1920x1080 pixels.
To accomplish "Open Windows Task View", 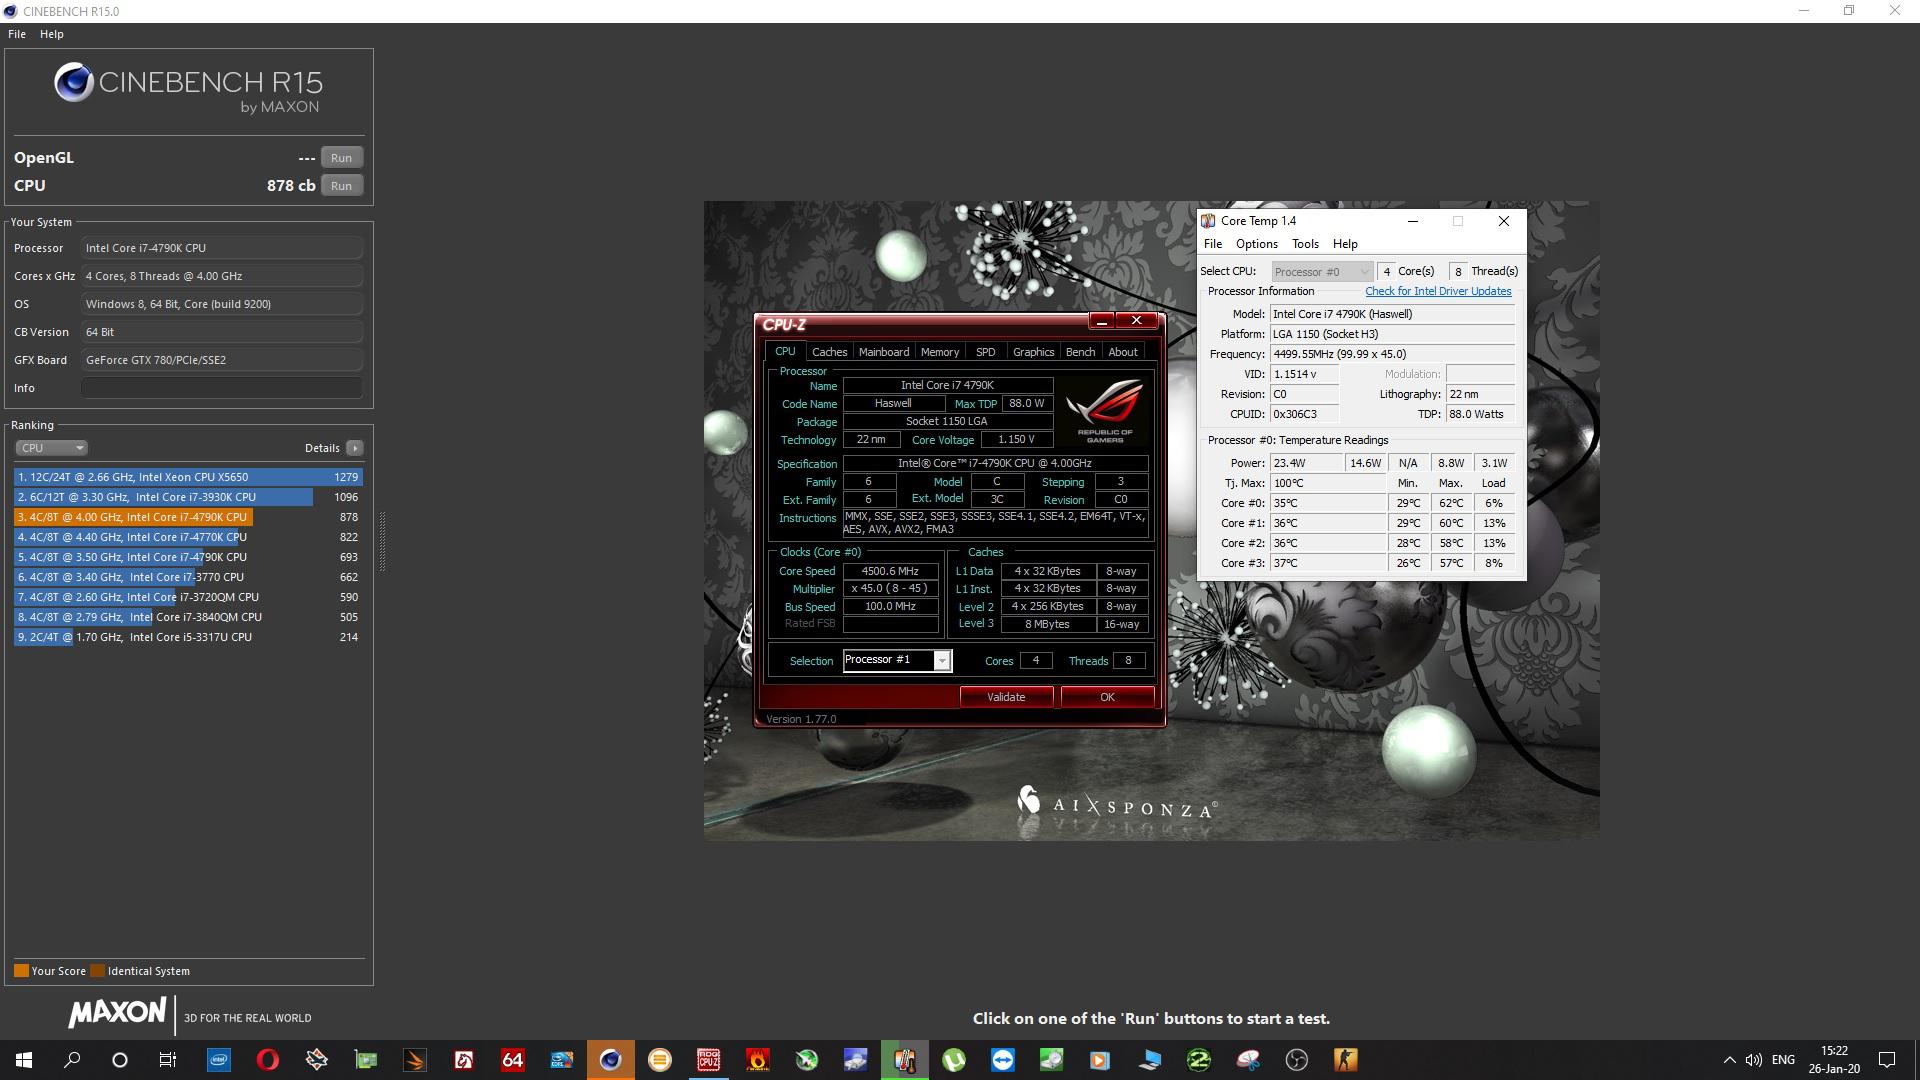I will pyautogui.click(x=168, y=1060).
